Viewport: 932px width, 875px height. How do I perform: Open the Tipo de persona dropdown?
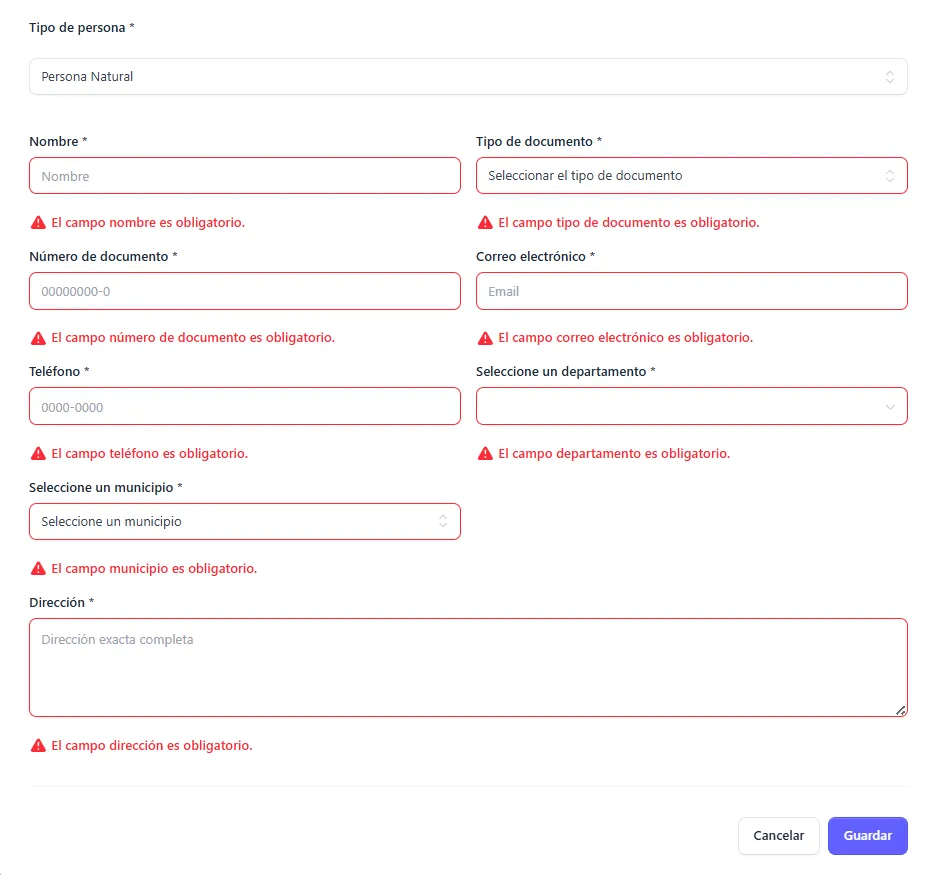(468, 77)
